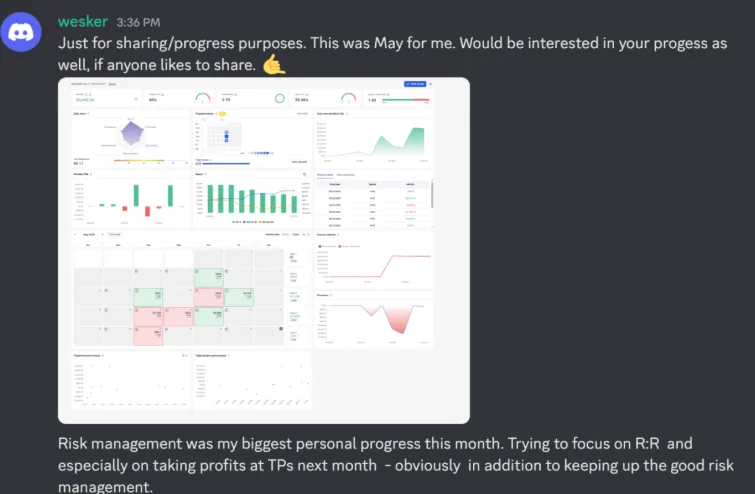The image size is (755, 494).
Task: Select the first tab above trades table
Action: [325, 175]
